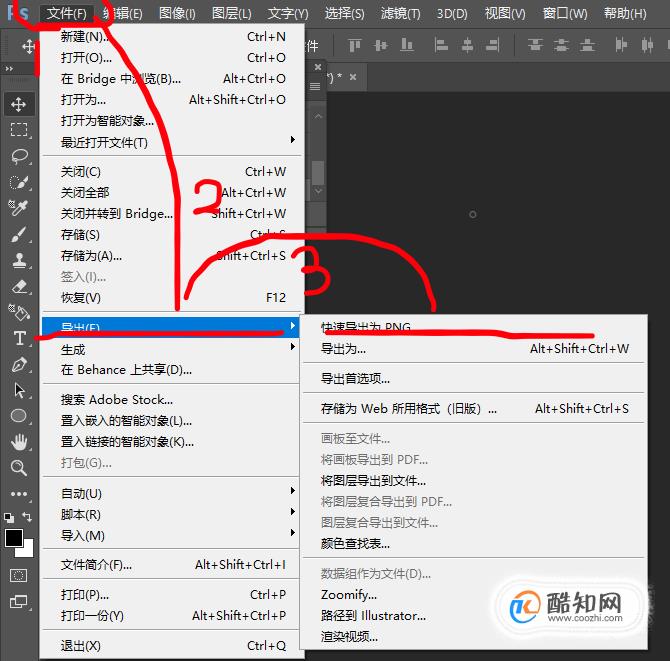Choose 导出为... Export As
Image resolution: width=670 pixels, height=661 pixels.
pos(473,349)
